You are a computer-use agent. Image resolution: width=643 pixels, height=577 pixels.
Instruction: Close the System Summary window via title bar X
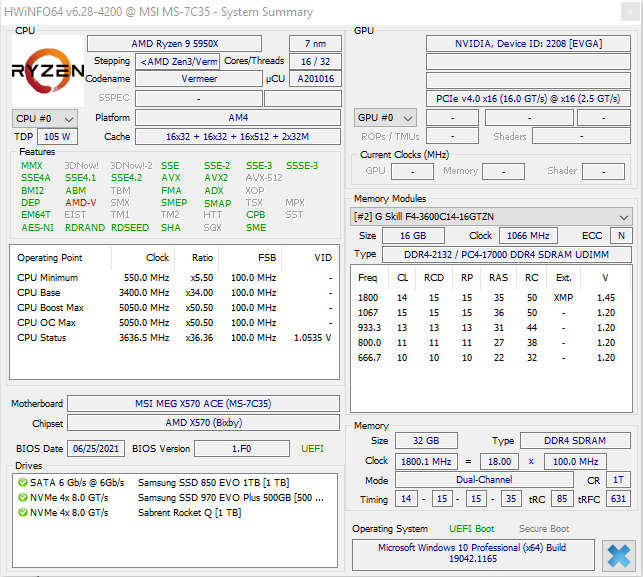[630, 12]
